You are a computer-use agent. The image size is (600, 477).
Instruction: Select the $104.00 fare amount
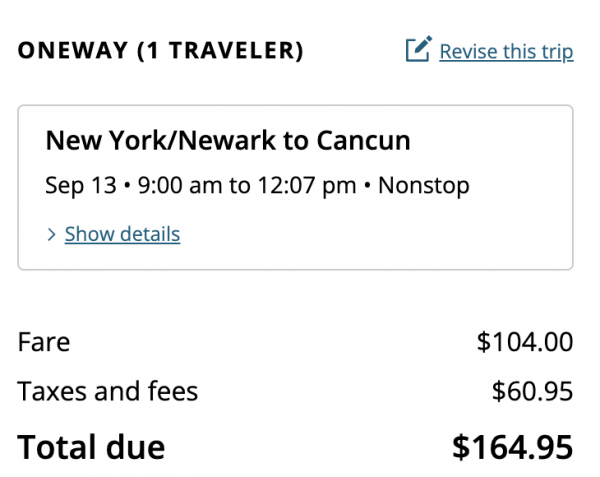point(524,342)
